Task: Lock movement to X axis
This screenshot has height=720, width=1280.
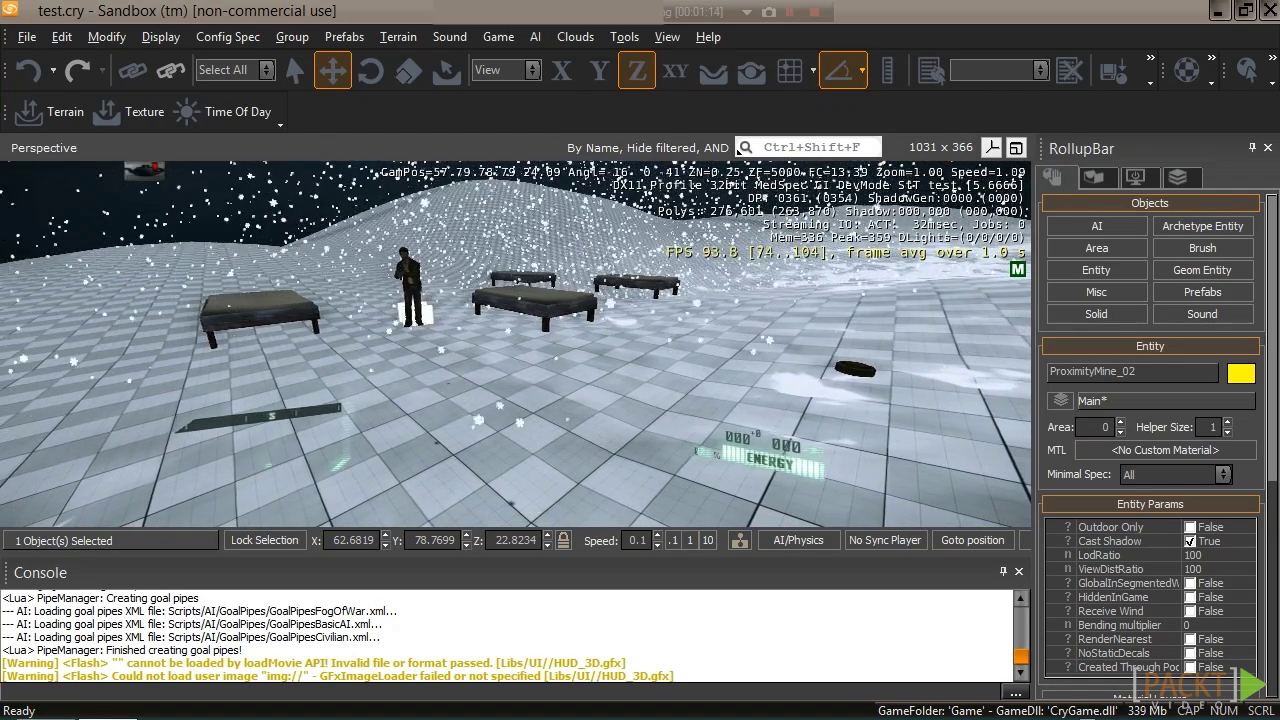Action: [x=561, y=71]
